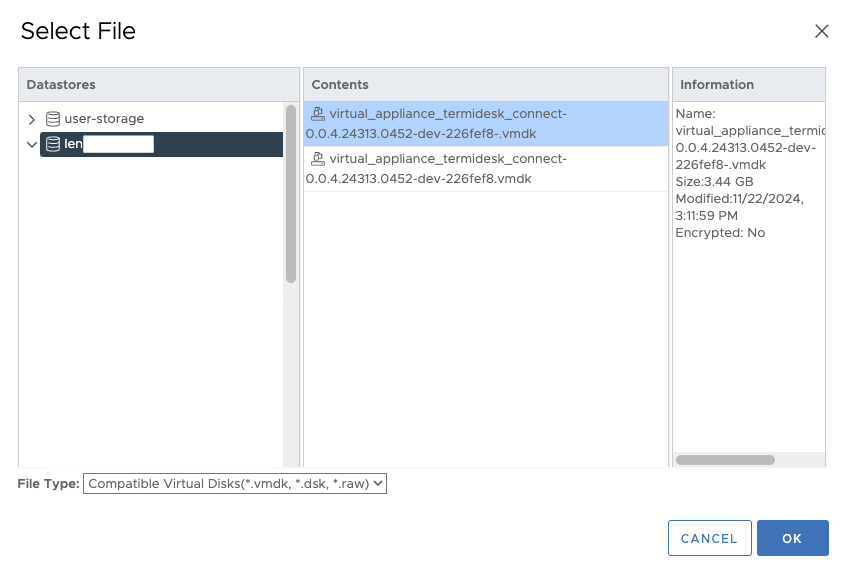Select file ending in 226fef8.vmdk
The width and height of the screenshot is (841, 568).
[486, 169]
